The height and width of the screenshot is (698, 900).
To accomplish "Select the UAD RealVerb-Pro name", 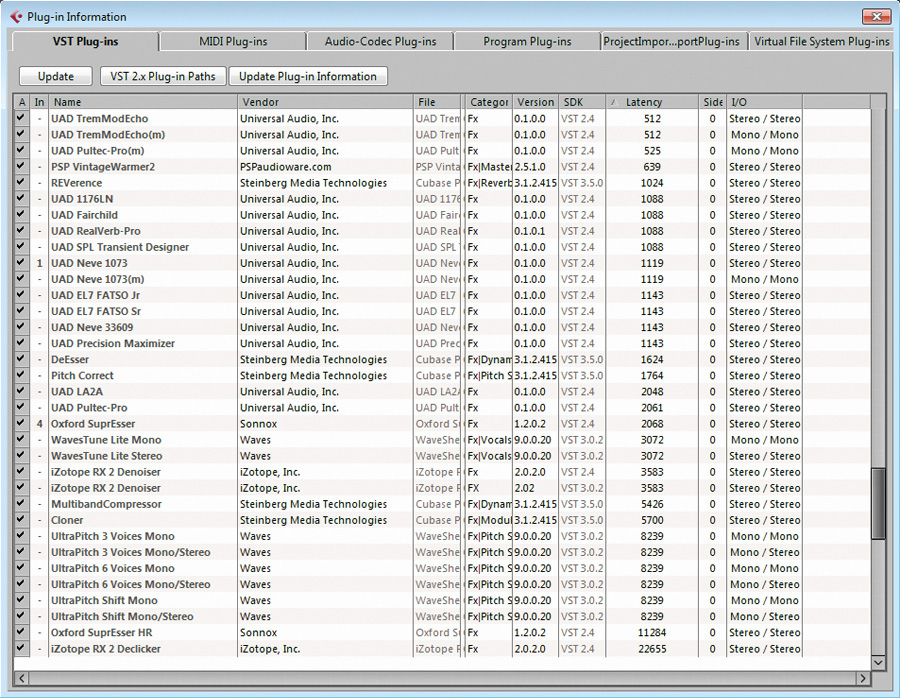I will click(96, 231).
